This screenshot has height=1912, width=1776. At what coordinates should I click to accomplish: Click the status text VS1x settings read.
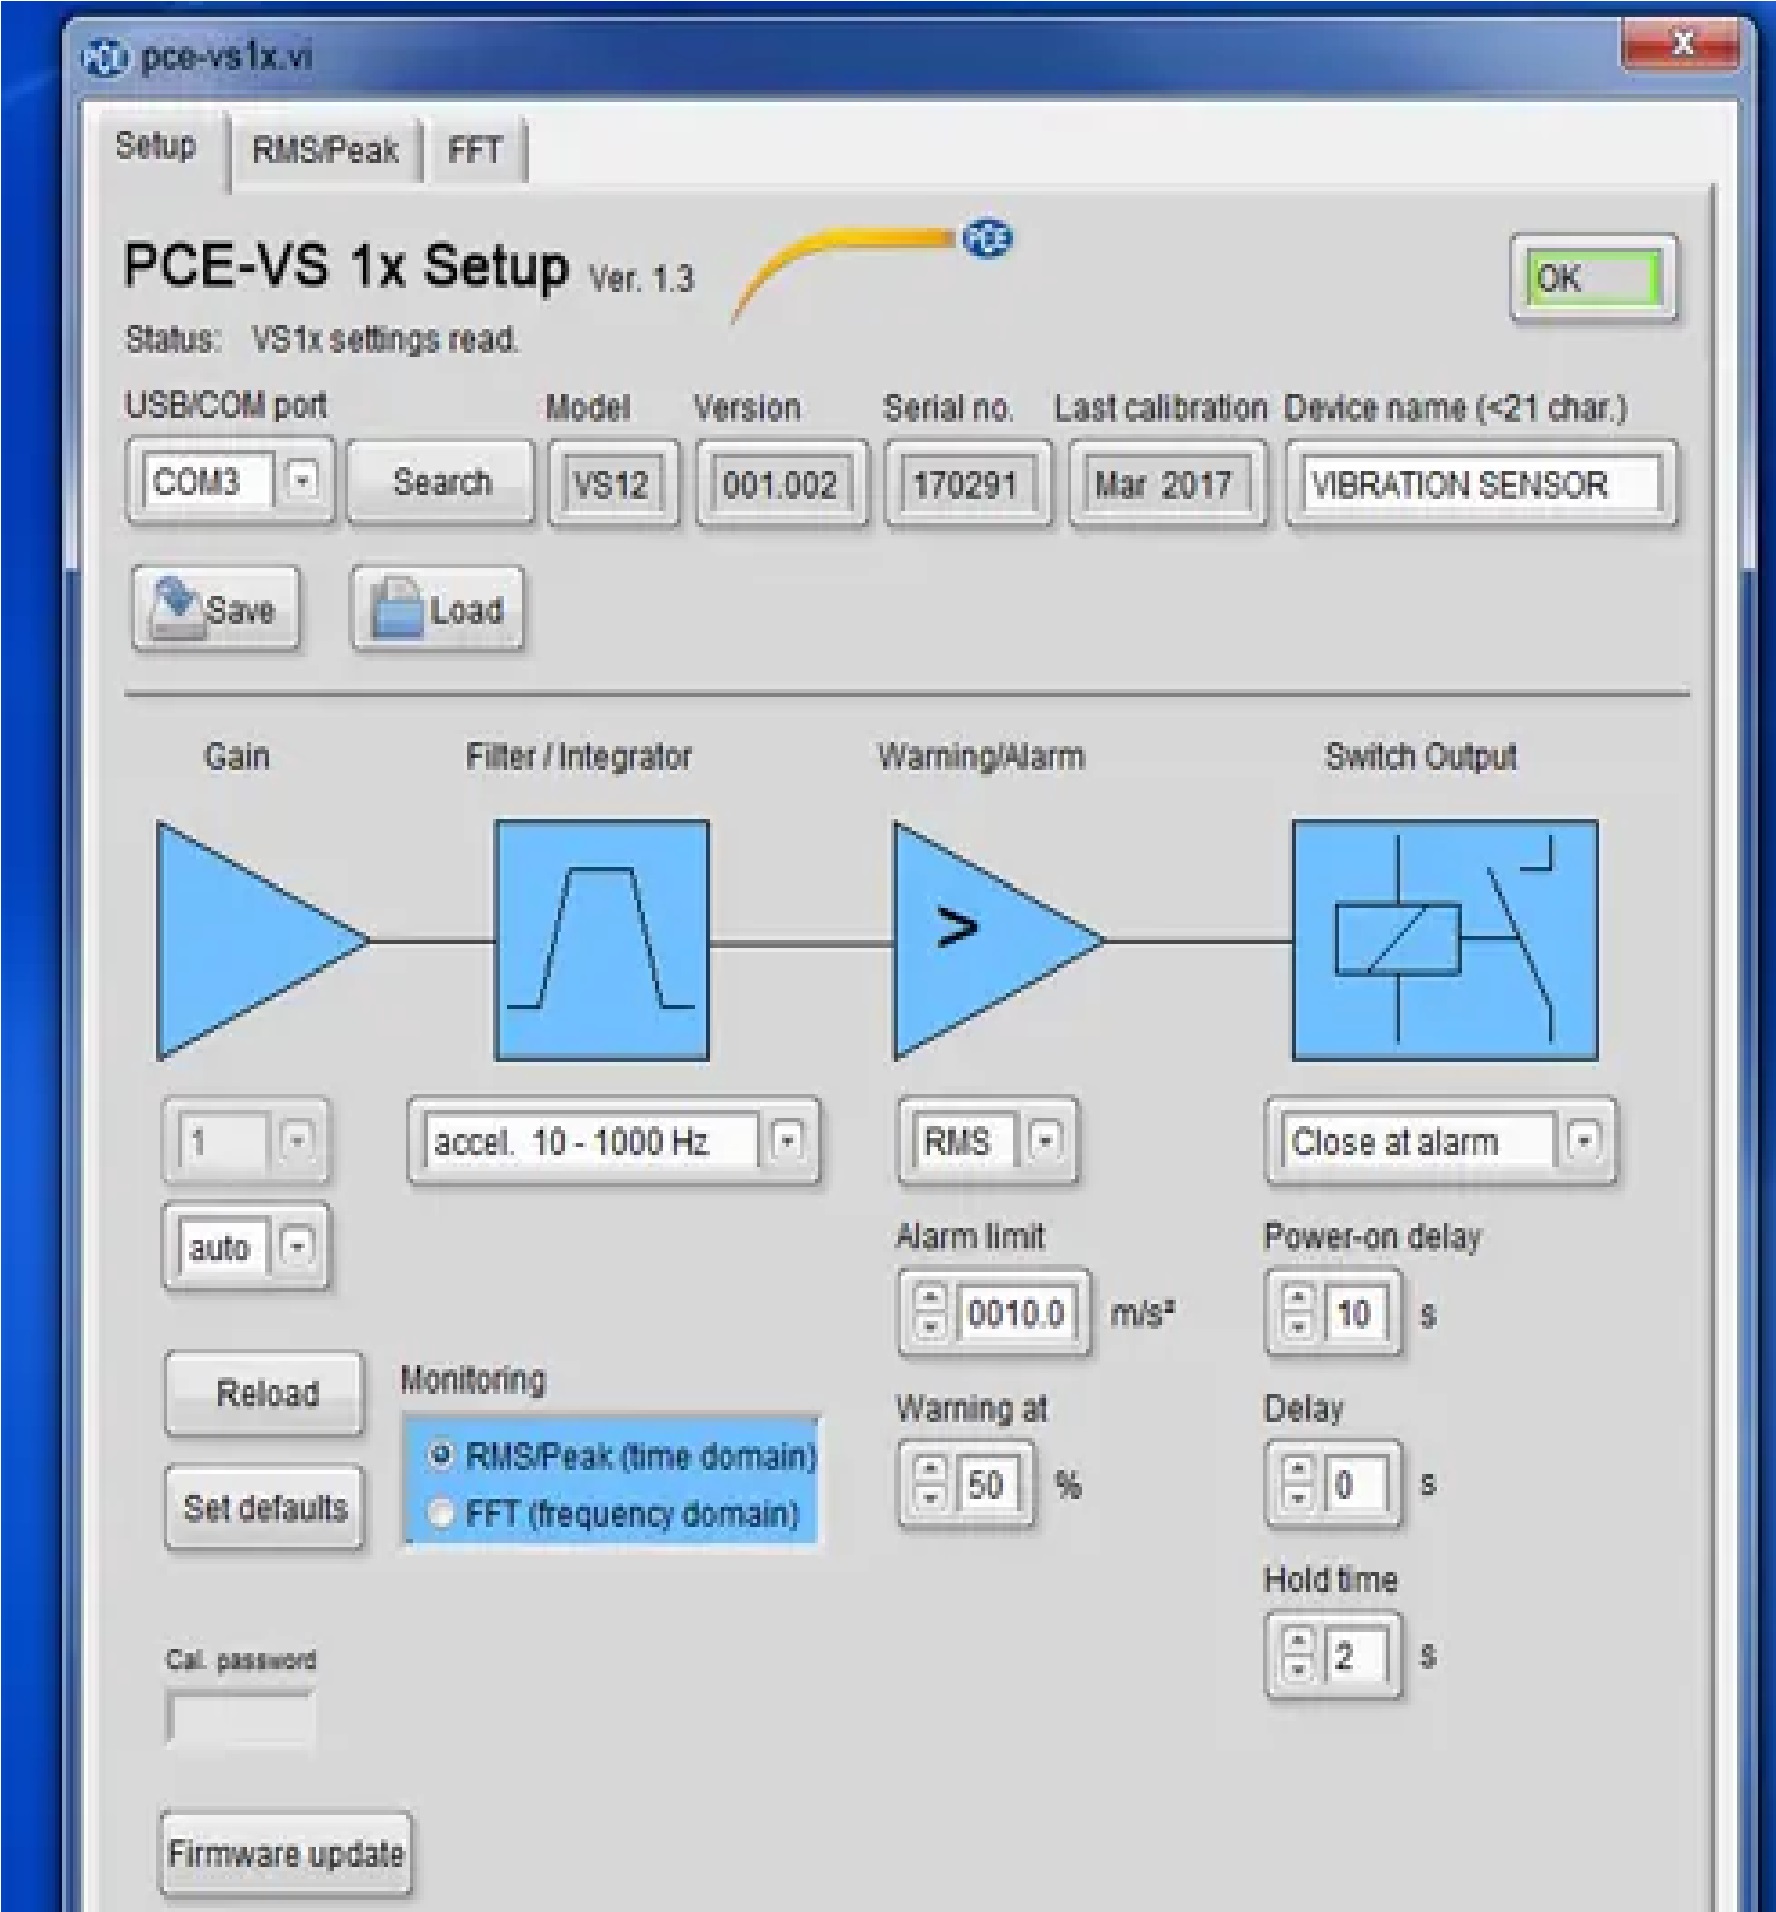point(386,340)
